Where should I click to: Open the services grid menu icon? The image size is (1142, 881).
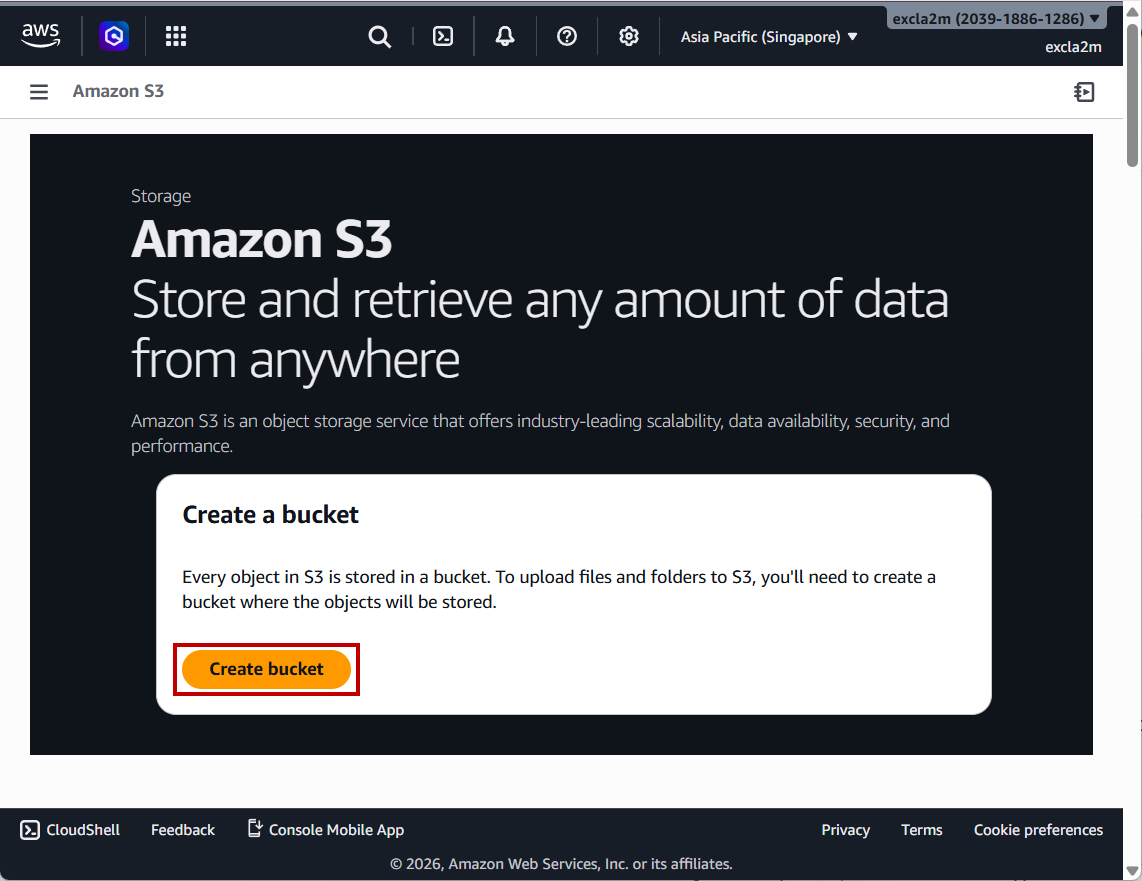pyautogui.click(x=176, y=37)
